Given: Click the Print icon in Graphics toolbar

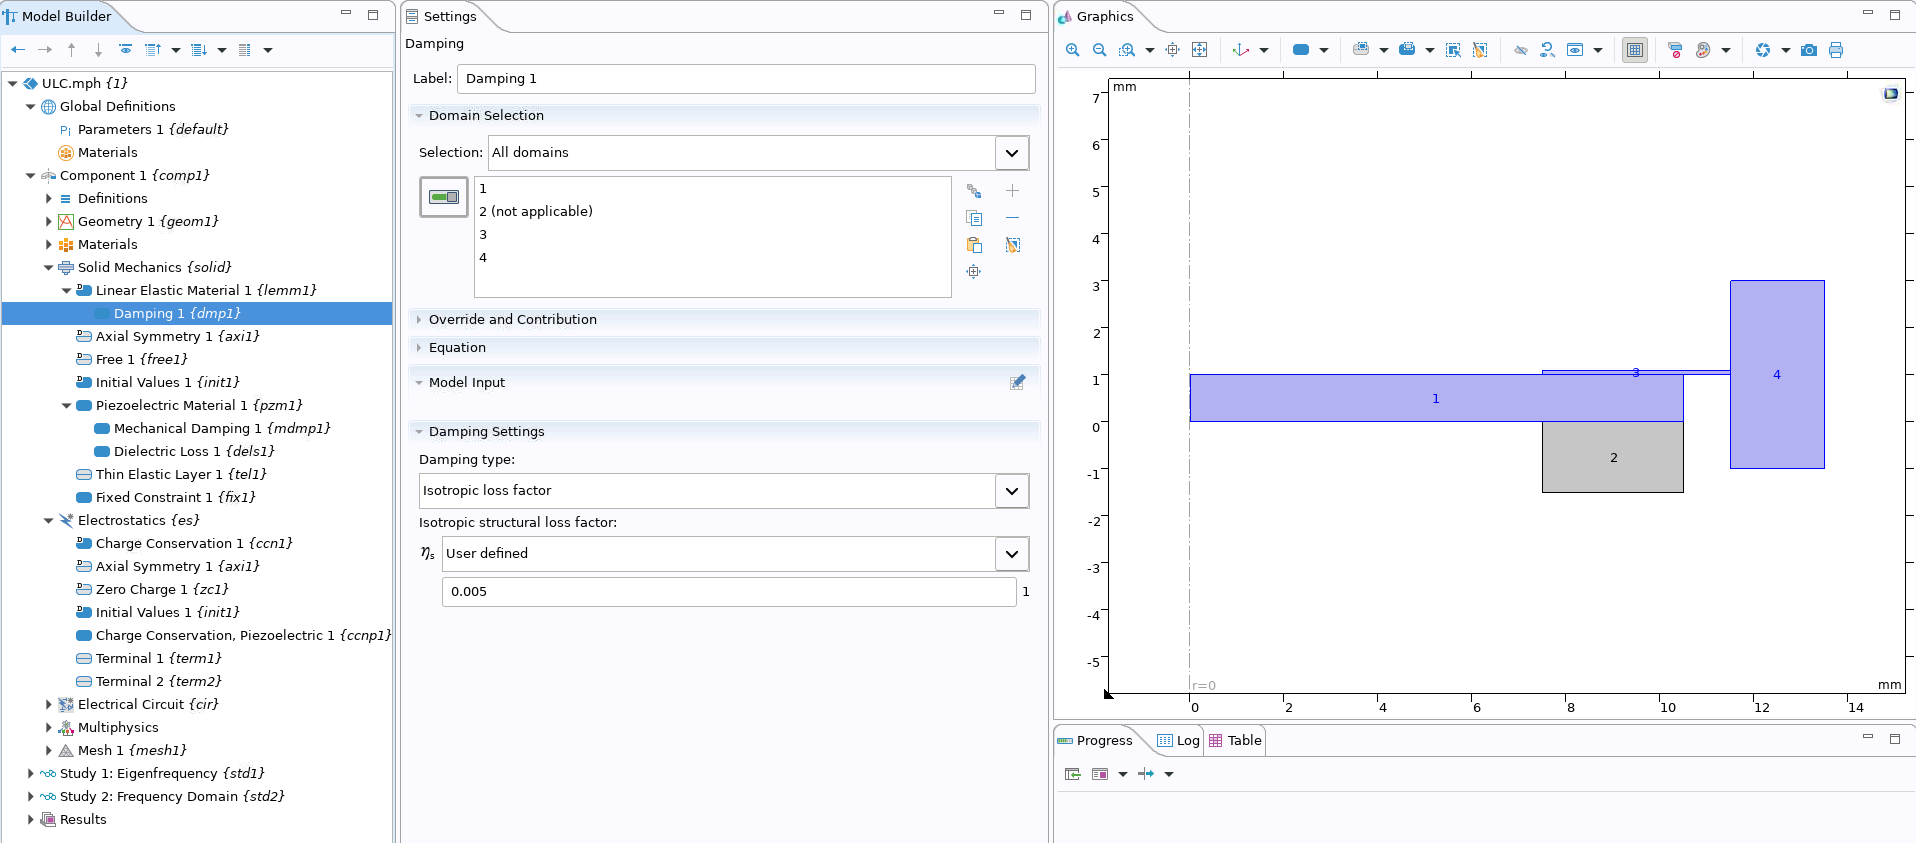Looking at the screenshot, I should click(1836, 50).
